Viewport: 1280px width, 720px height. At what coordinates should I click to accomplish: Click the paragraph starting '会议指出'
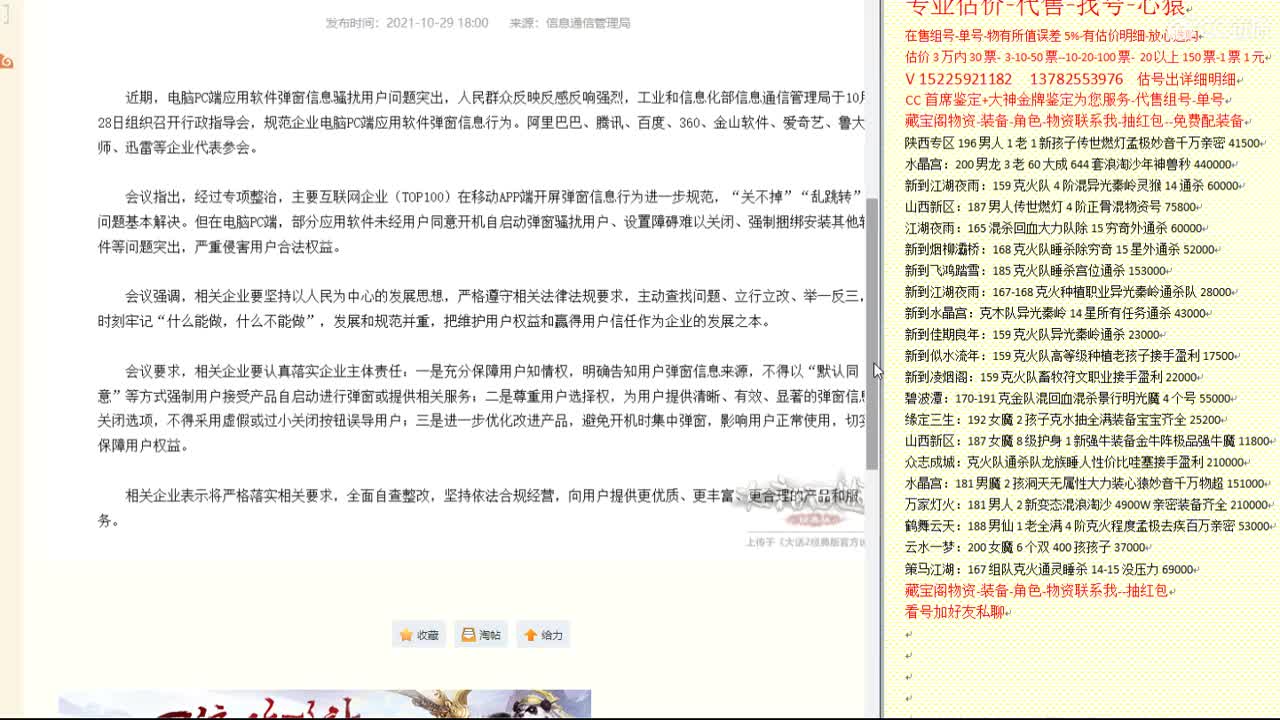481,222
